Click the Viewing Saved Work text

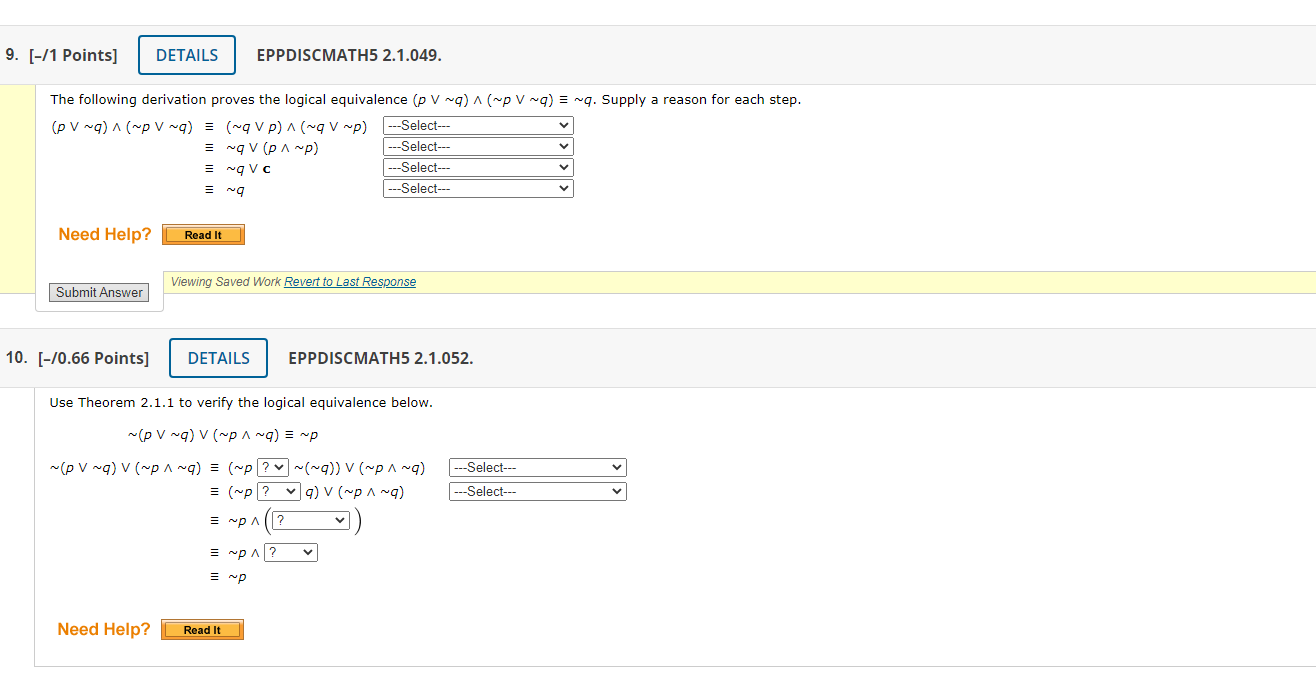point(226,282)
